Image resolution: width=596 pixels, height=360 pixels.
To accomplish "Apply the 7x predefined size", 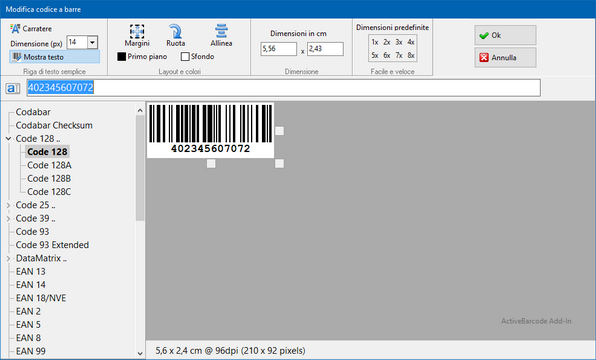I will pos(399,56).
